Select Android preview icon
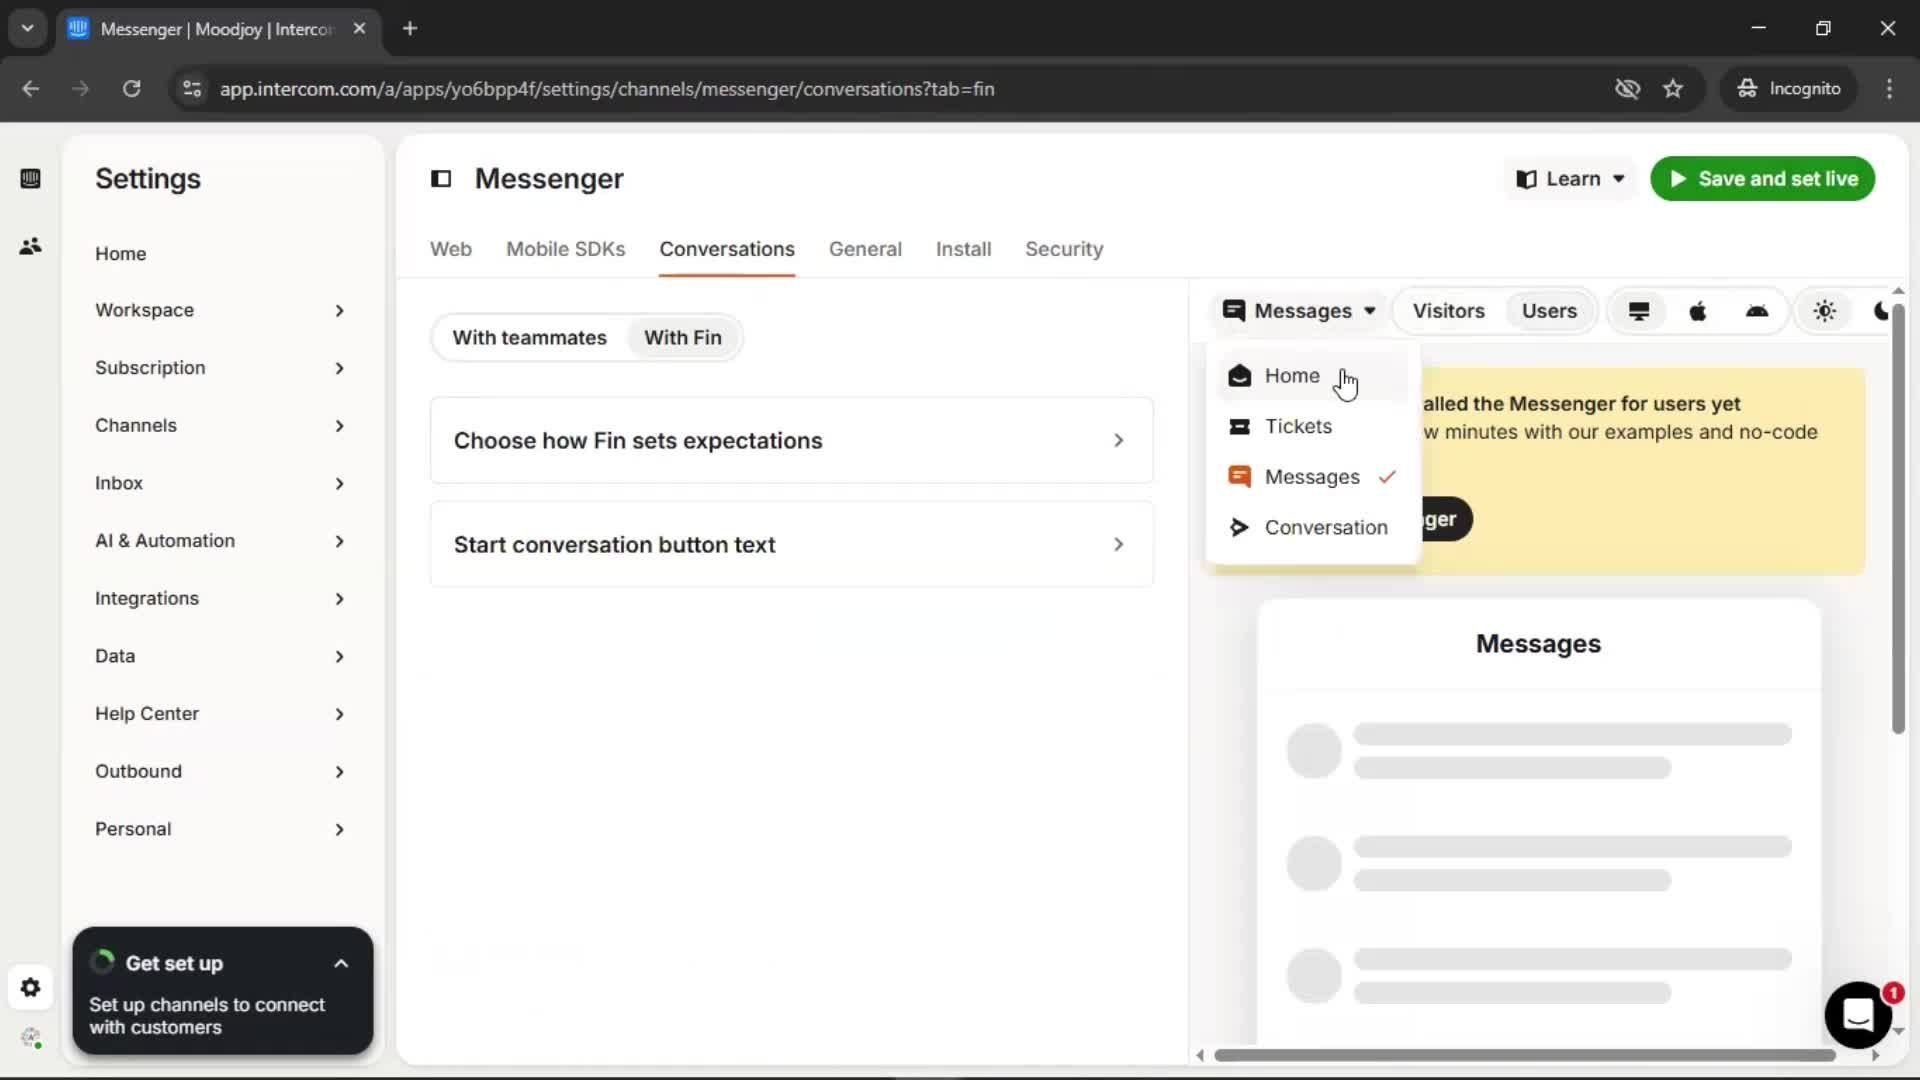The image size is (1920, 1080). 1757,311
